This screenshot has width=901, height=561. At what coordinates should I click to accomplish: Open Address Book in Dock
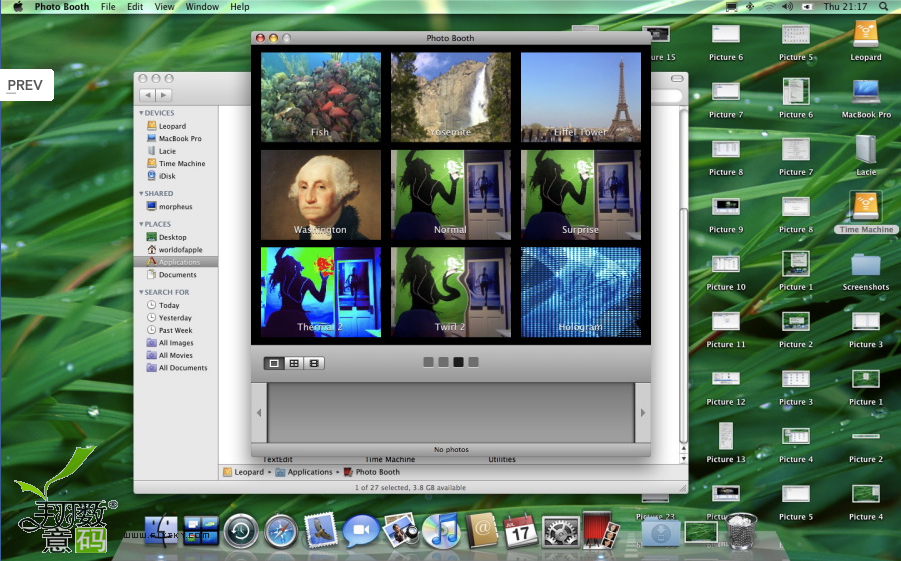pyautogui.click(x=482, y=529)
